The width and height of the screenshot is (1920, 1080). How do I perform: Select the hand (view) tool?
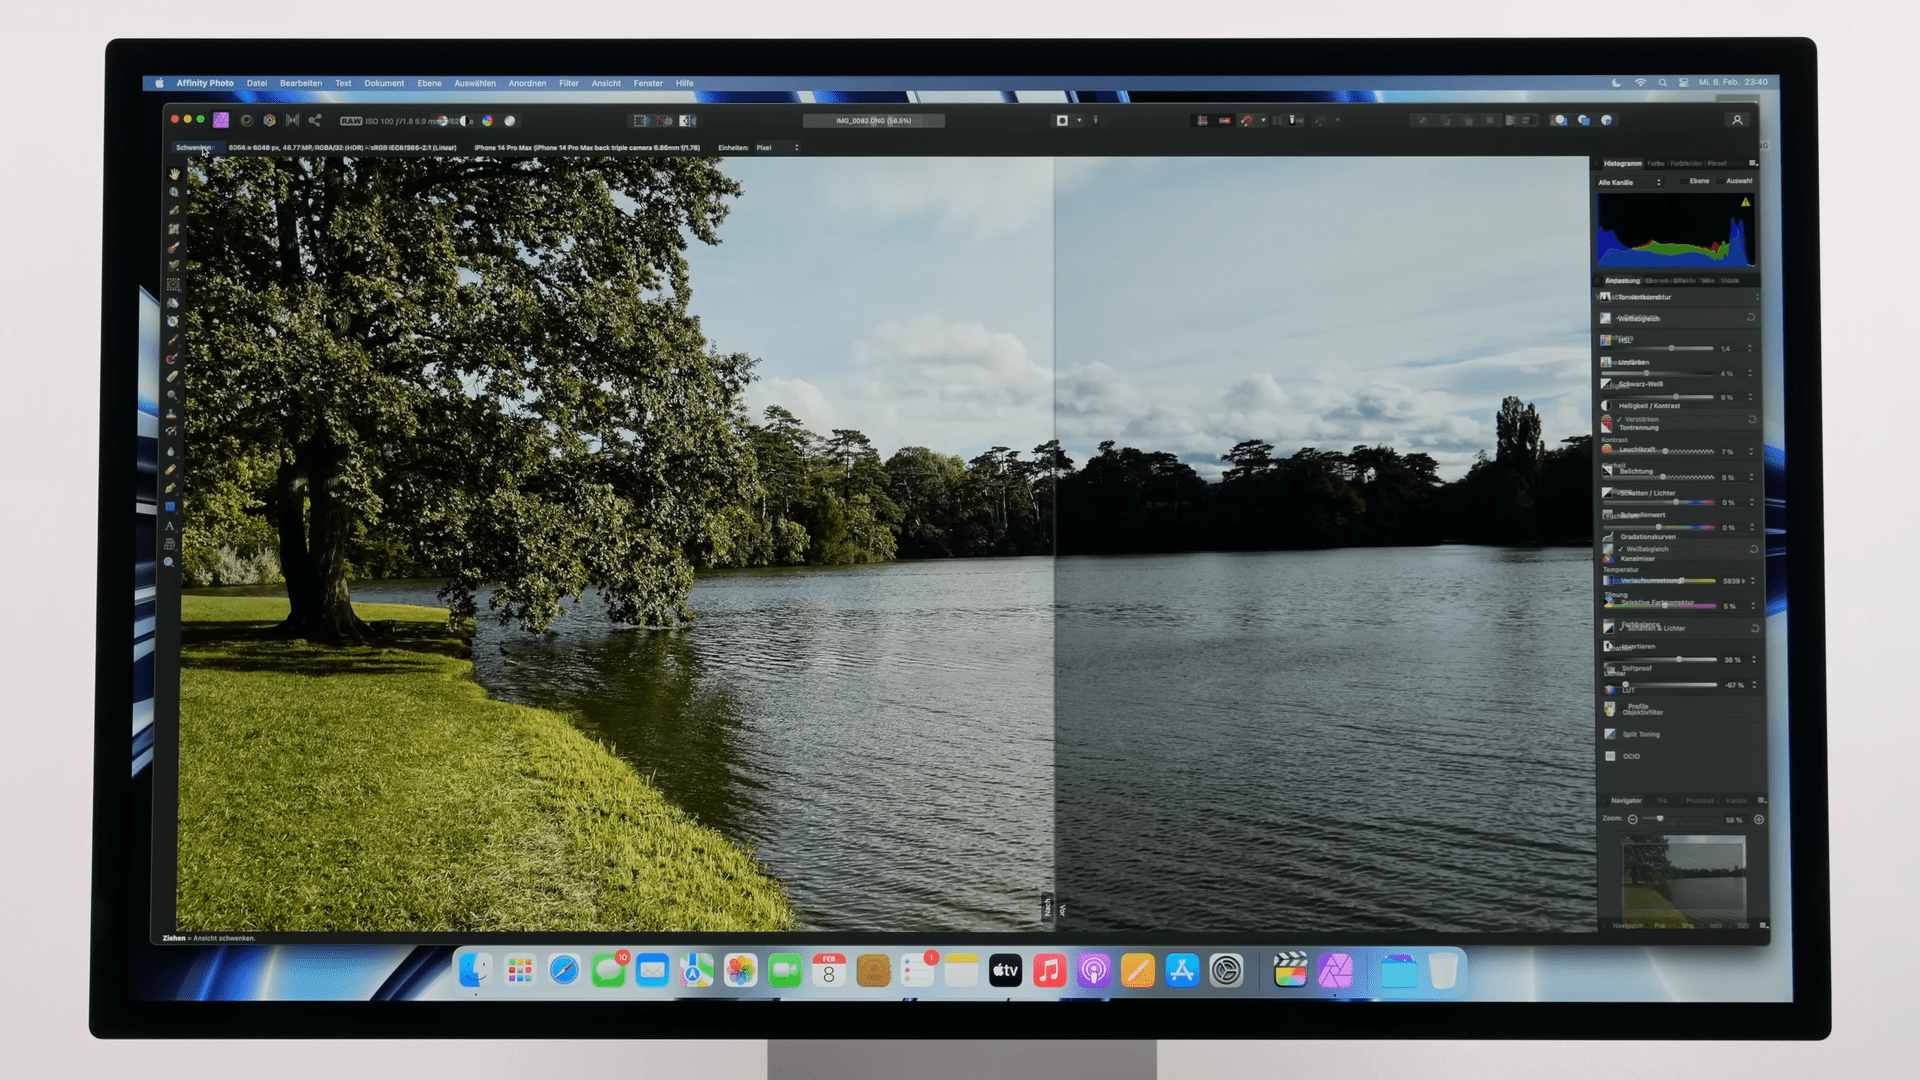174,174
